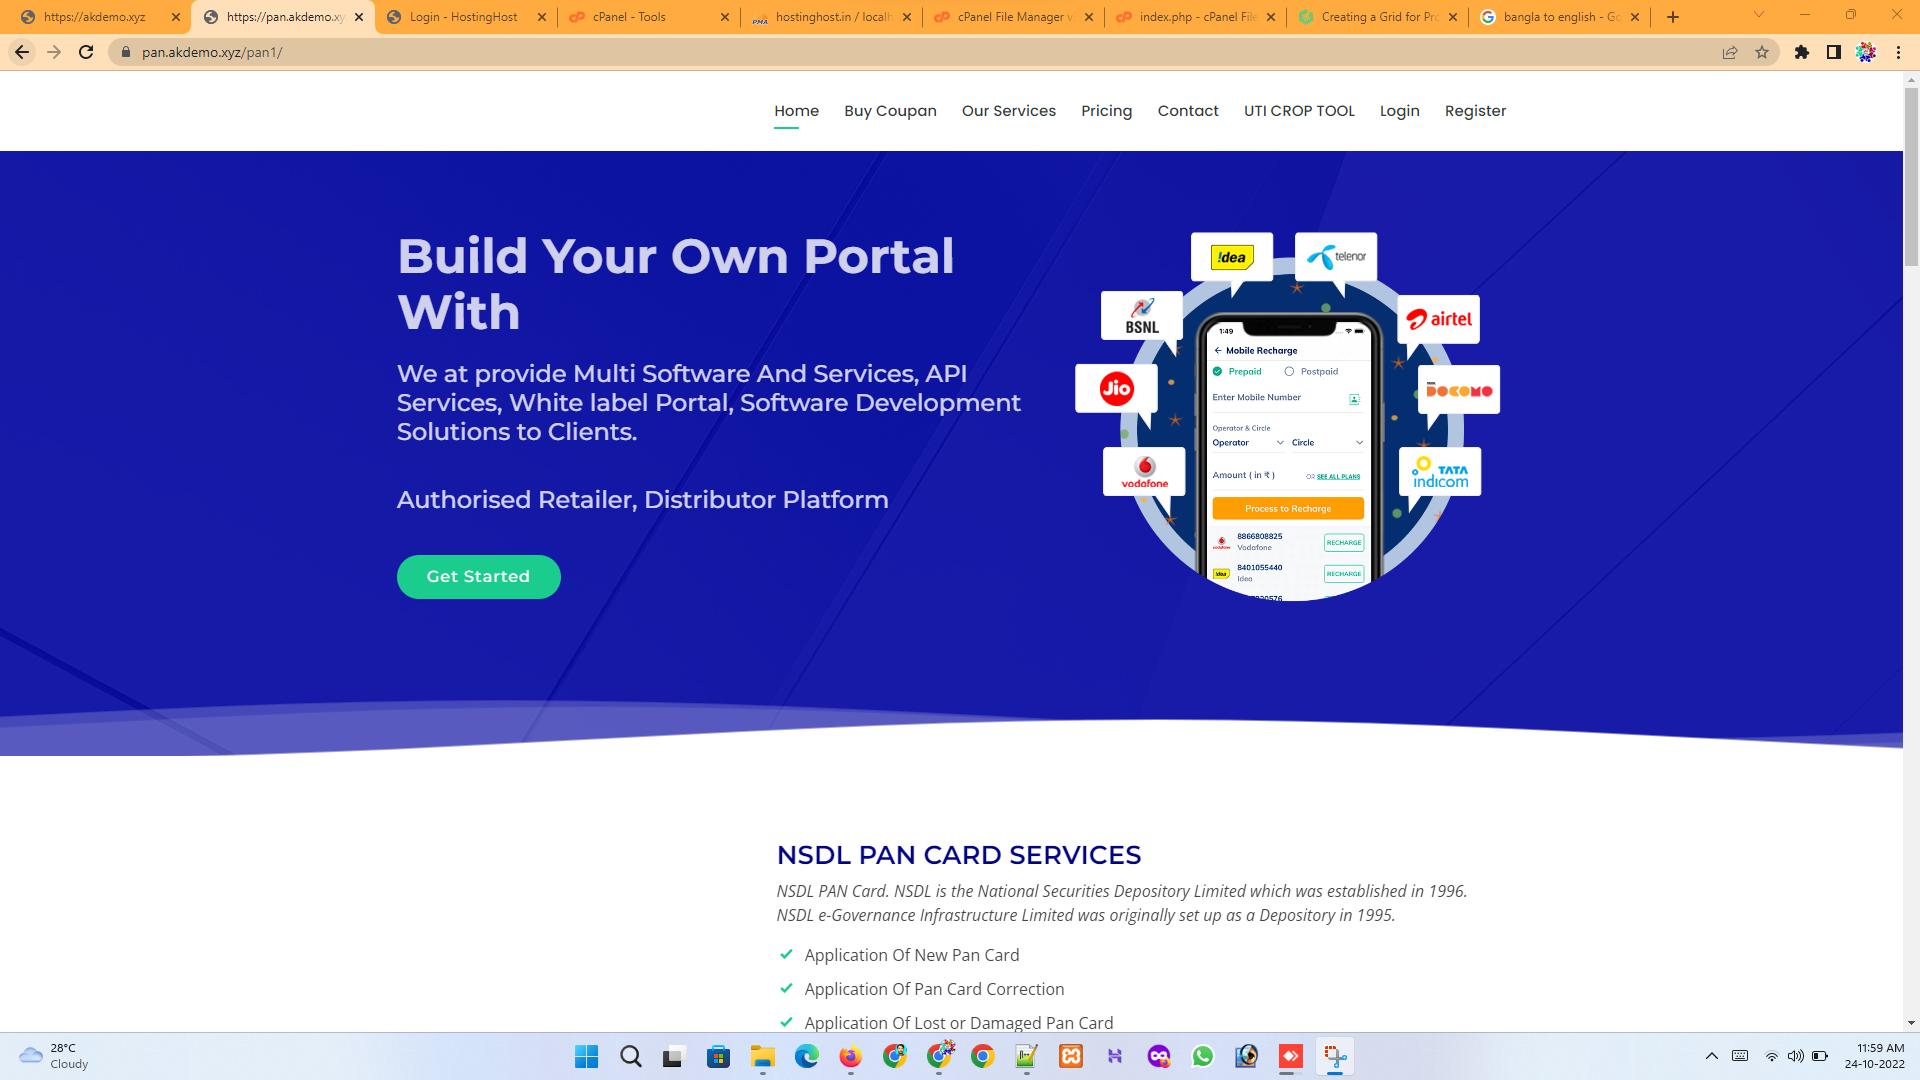
Task: Expand the Circle dropdown in phone mockup
Action: pyautogui.click(x=1327, y=442)
